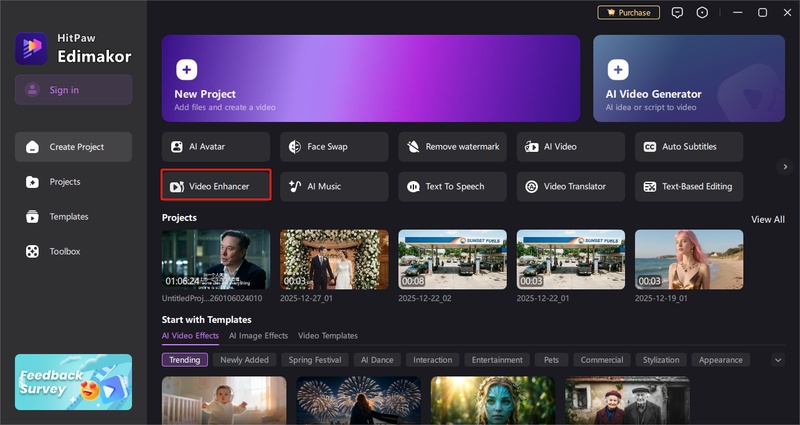The height and width of the screenshot is (425, 800).
Task: Open project 2025-12-19_01 beach thumbnail
Action: click(x=689, y=260)
